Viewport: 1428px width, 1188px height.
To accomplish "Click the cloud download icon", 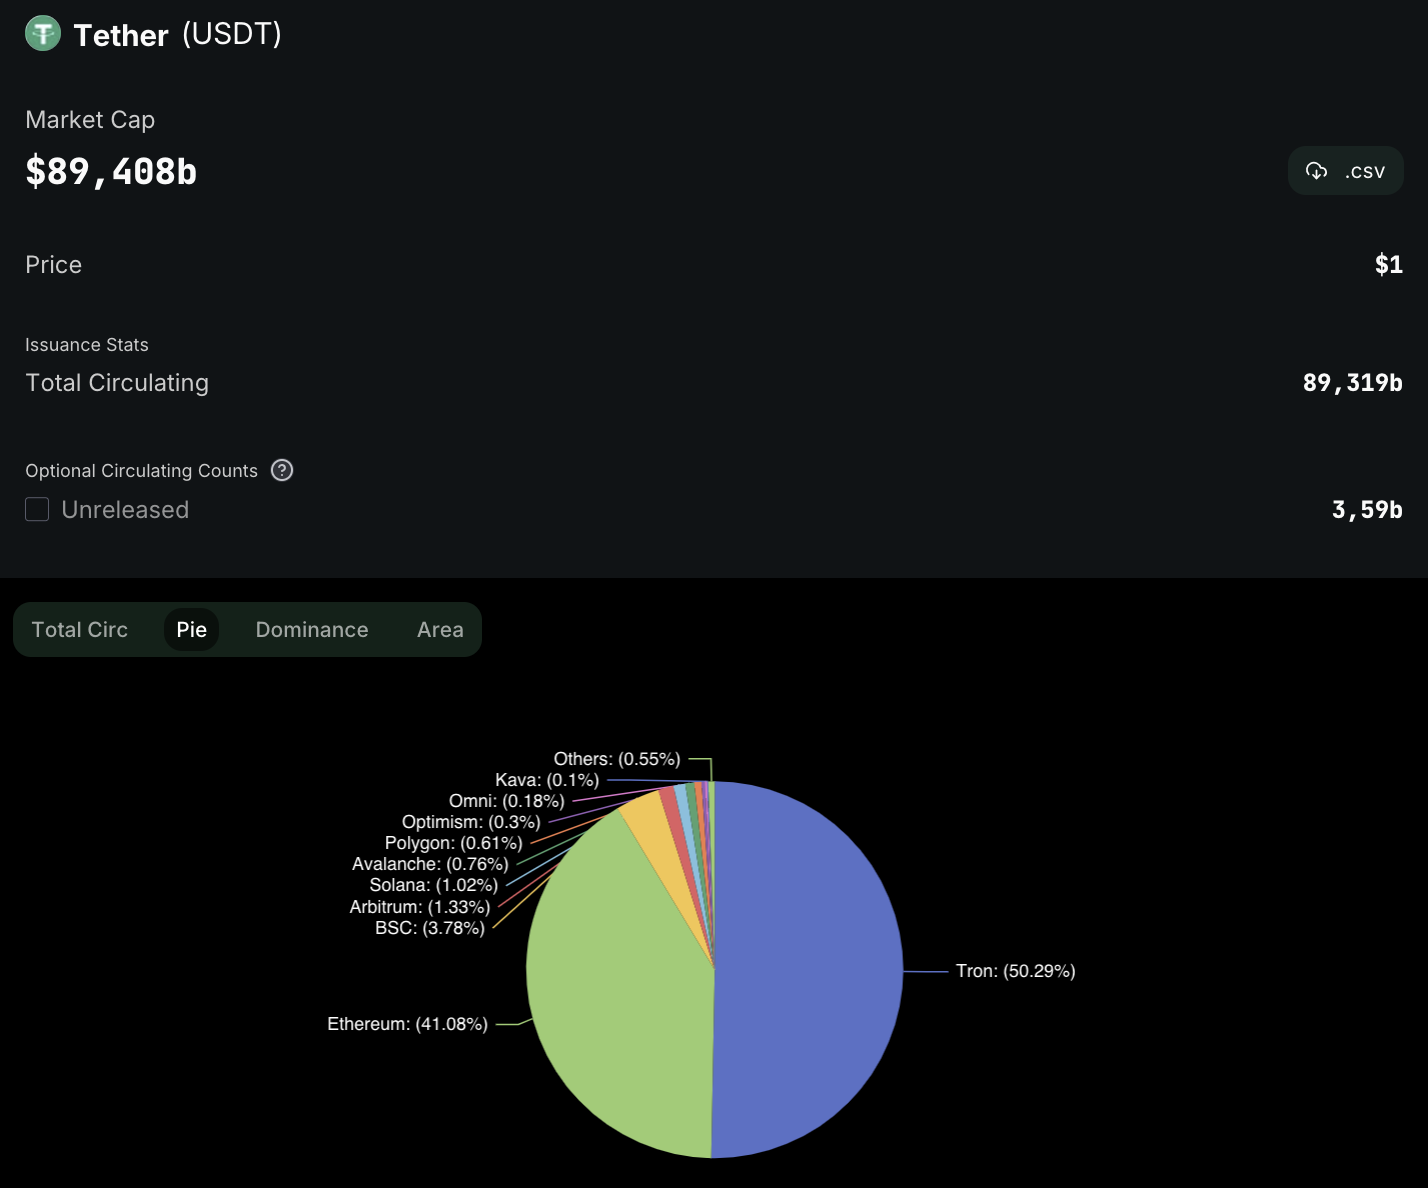I will click(x=1316, y=171).
